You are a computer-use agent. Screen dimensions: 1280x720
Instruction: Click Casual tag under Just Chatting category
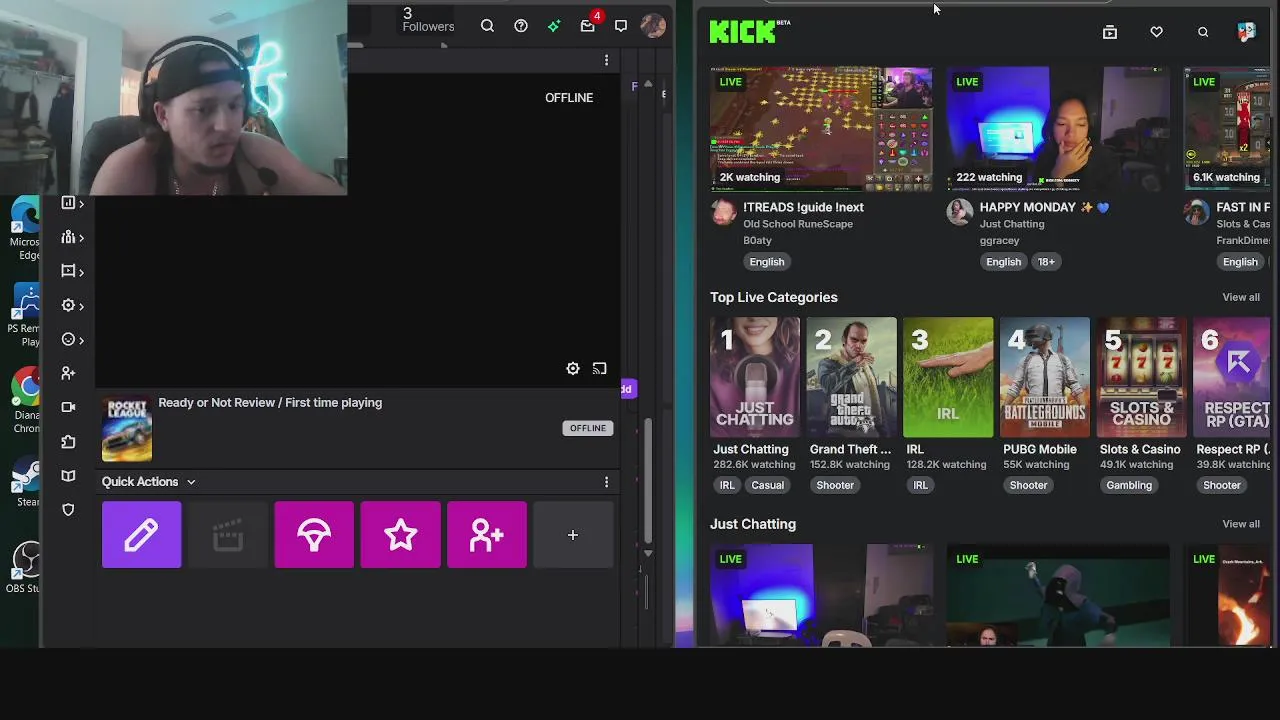coord(768,485)
